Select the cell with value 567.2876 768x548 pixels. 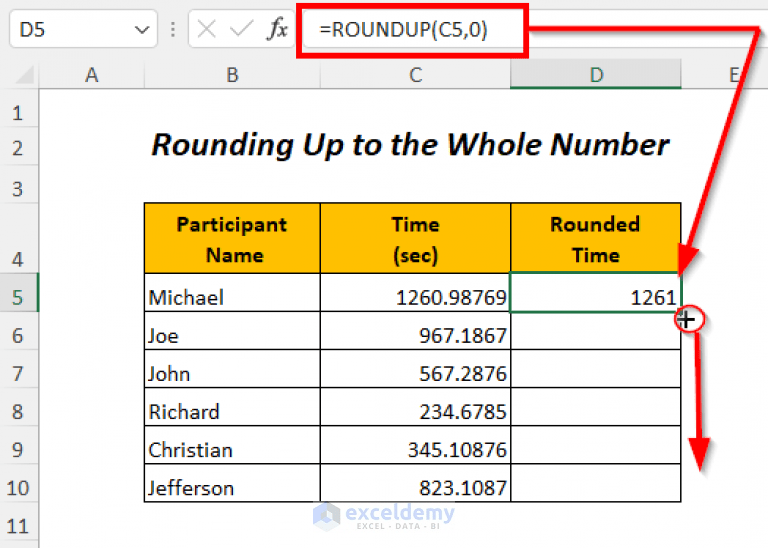[415, 369]
